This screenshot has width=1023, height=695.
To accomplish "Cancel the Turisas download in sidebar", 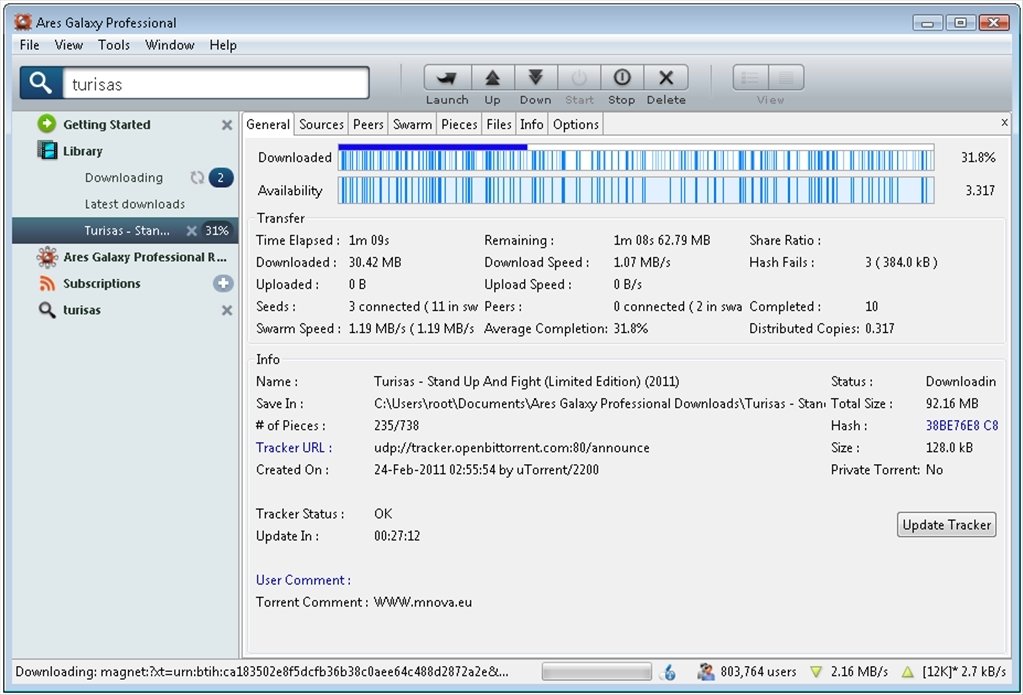I will tap(191, 230).
